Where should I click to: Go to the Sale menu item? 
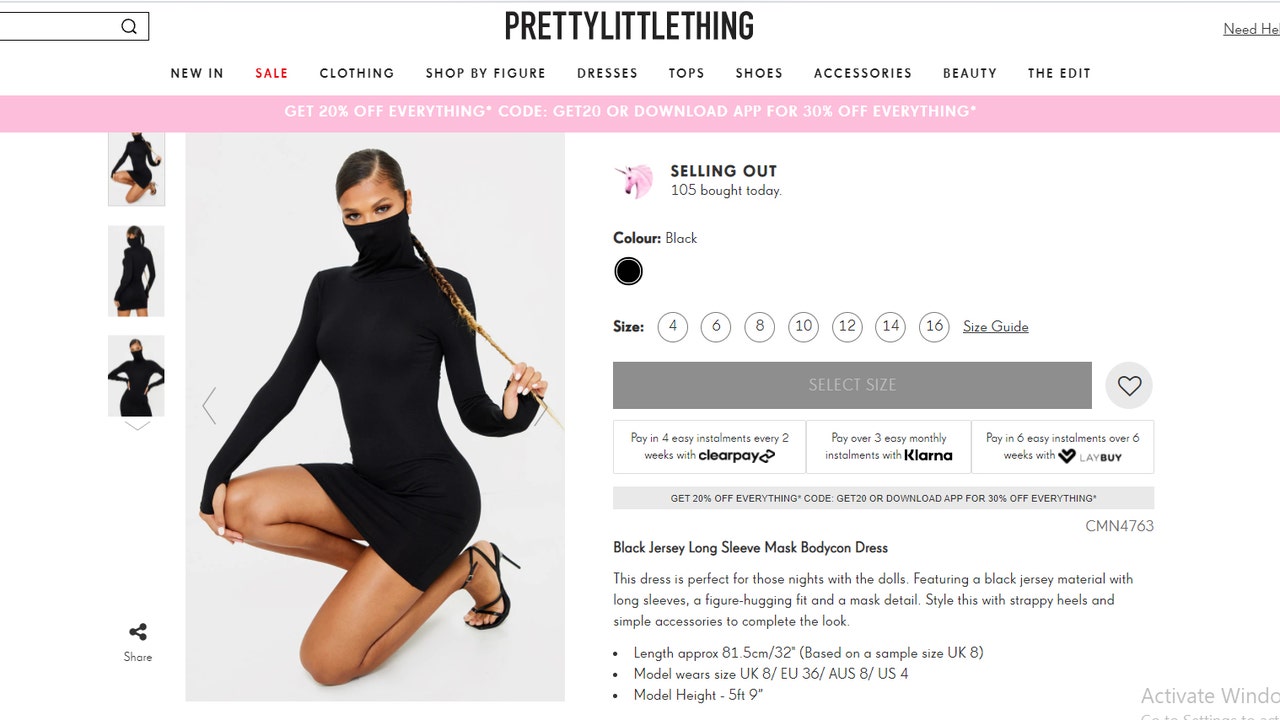271,73
